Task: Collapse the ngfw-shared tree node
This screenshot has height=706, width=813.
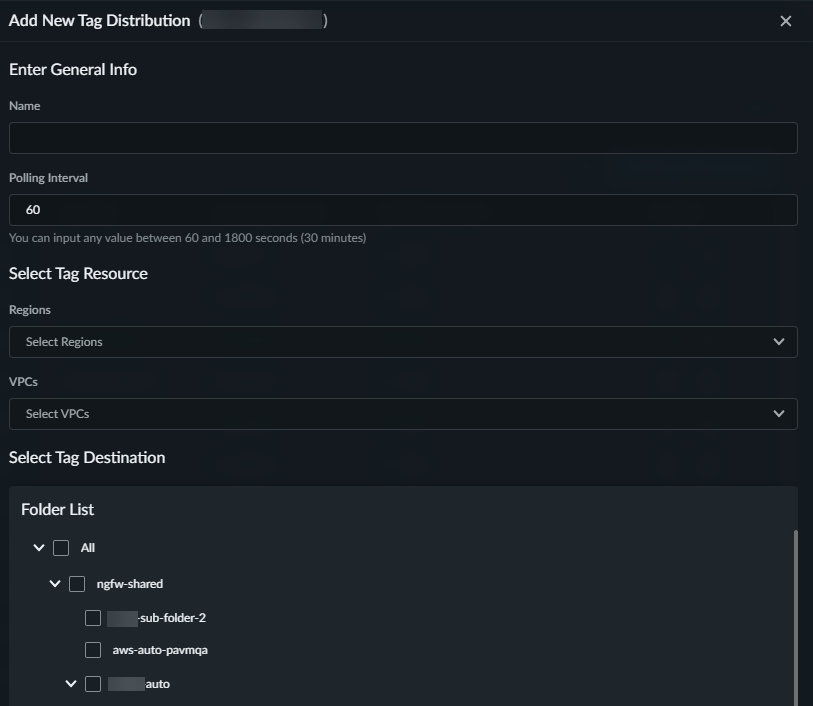Action: 55,584
